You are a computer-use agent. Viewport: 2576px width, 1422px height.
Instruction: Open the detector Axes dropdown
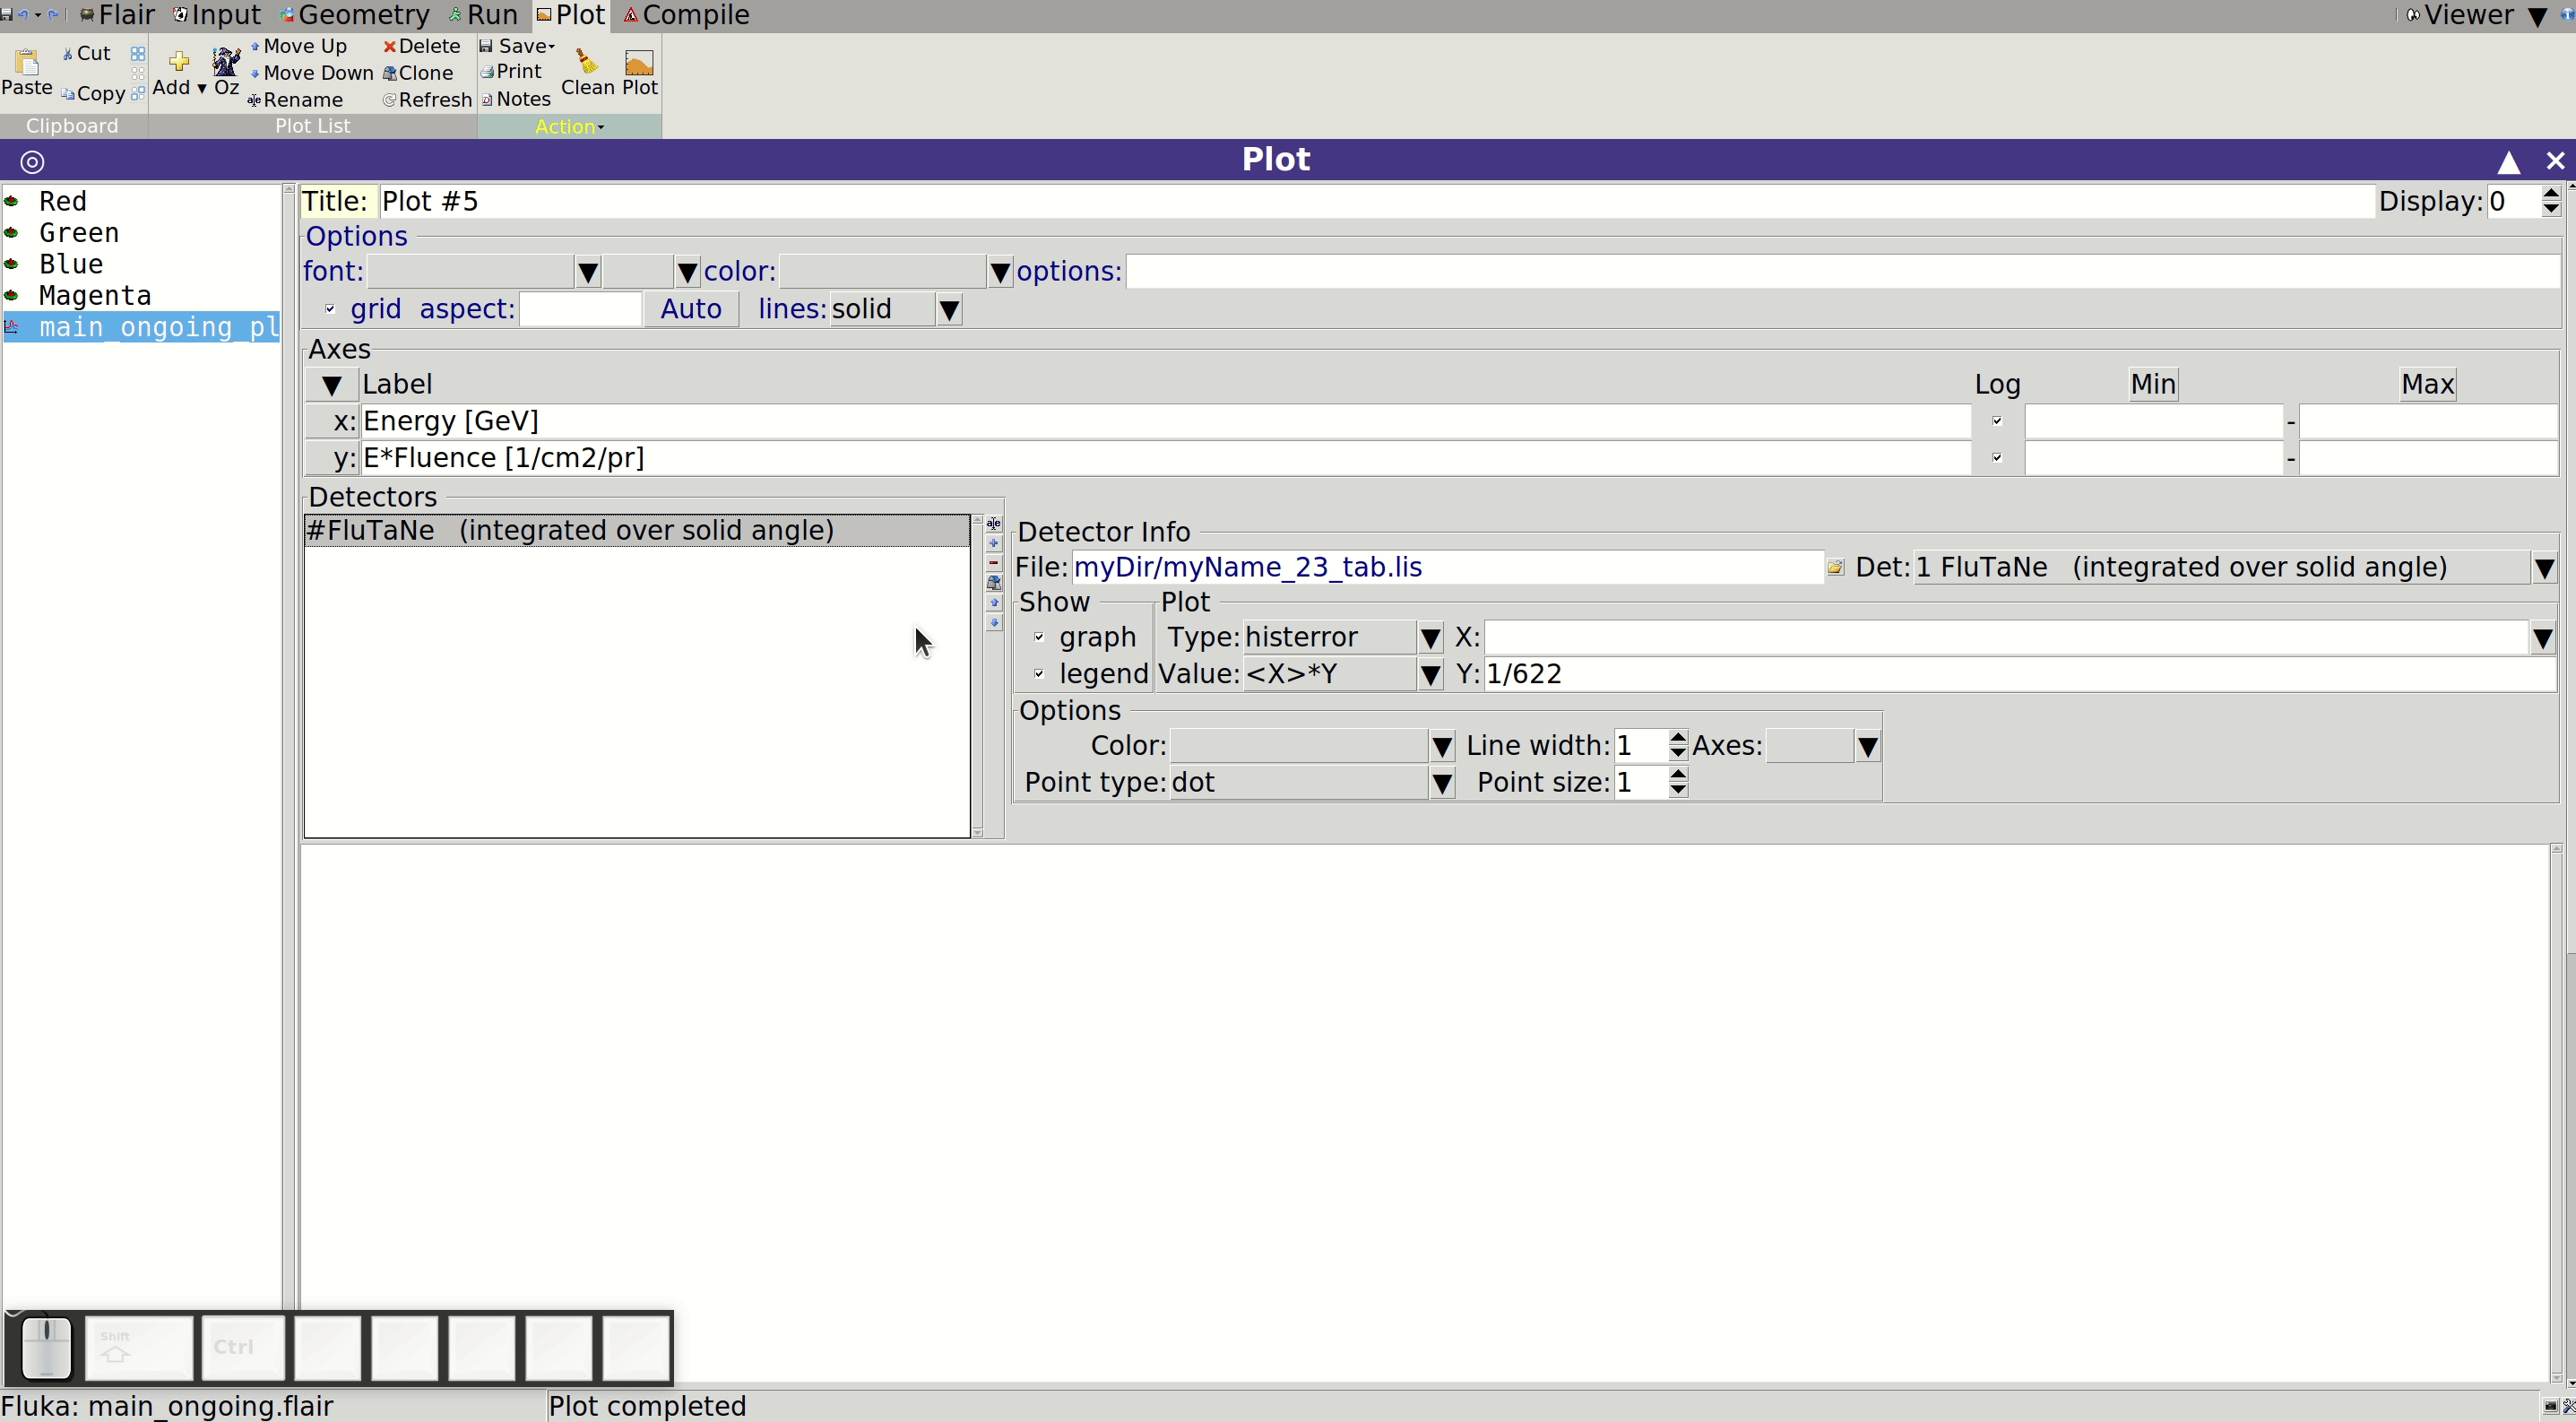click(x=1867, y=746)
